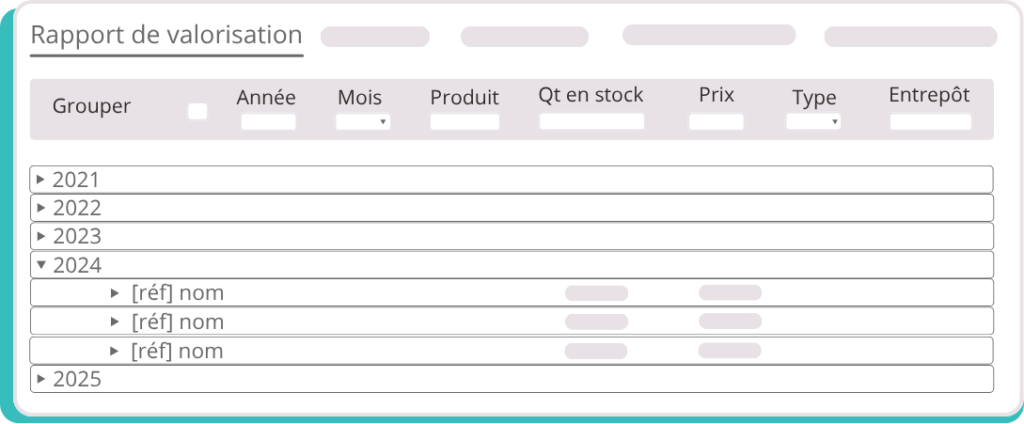Click the Entrepôt filter field
The image size is (1024, 424).
pyautogui.click(x=930, y=122)
